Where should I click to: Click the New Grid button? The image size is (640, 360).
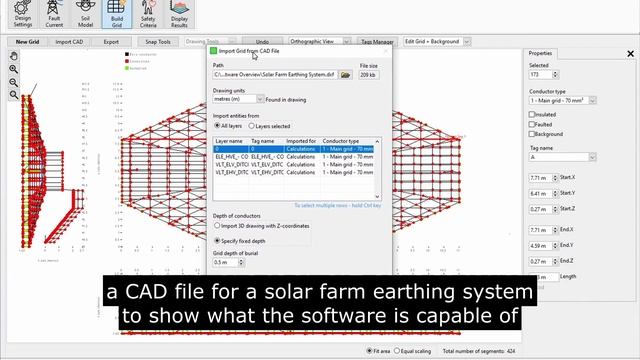click(27, 42)
